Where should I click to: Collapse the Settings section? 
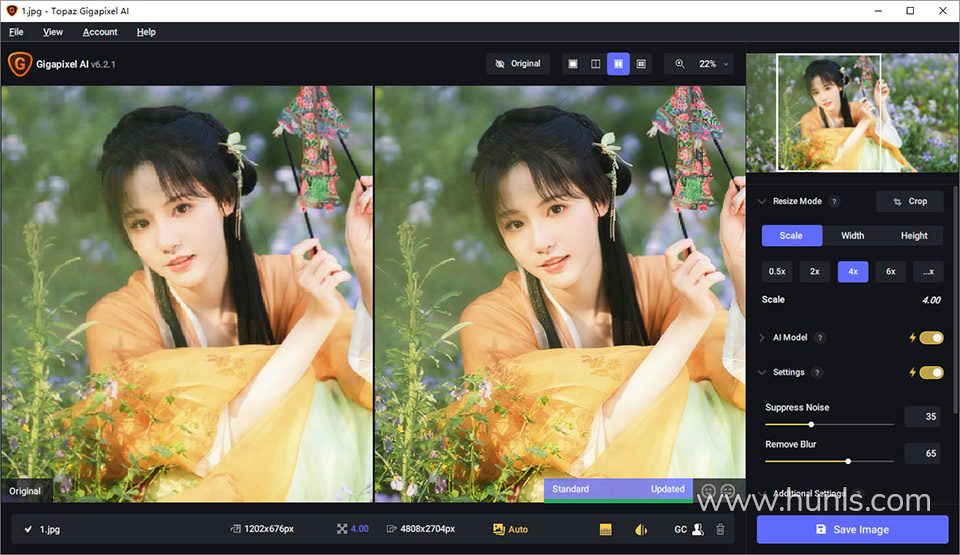[762, 372]
